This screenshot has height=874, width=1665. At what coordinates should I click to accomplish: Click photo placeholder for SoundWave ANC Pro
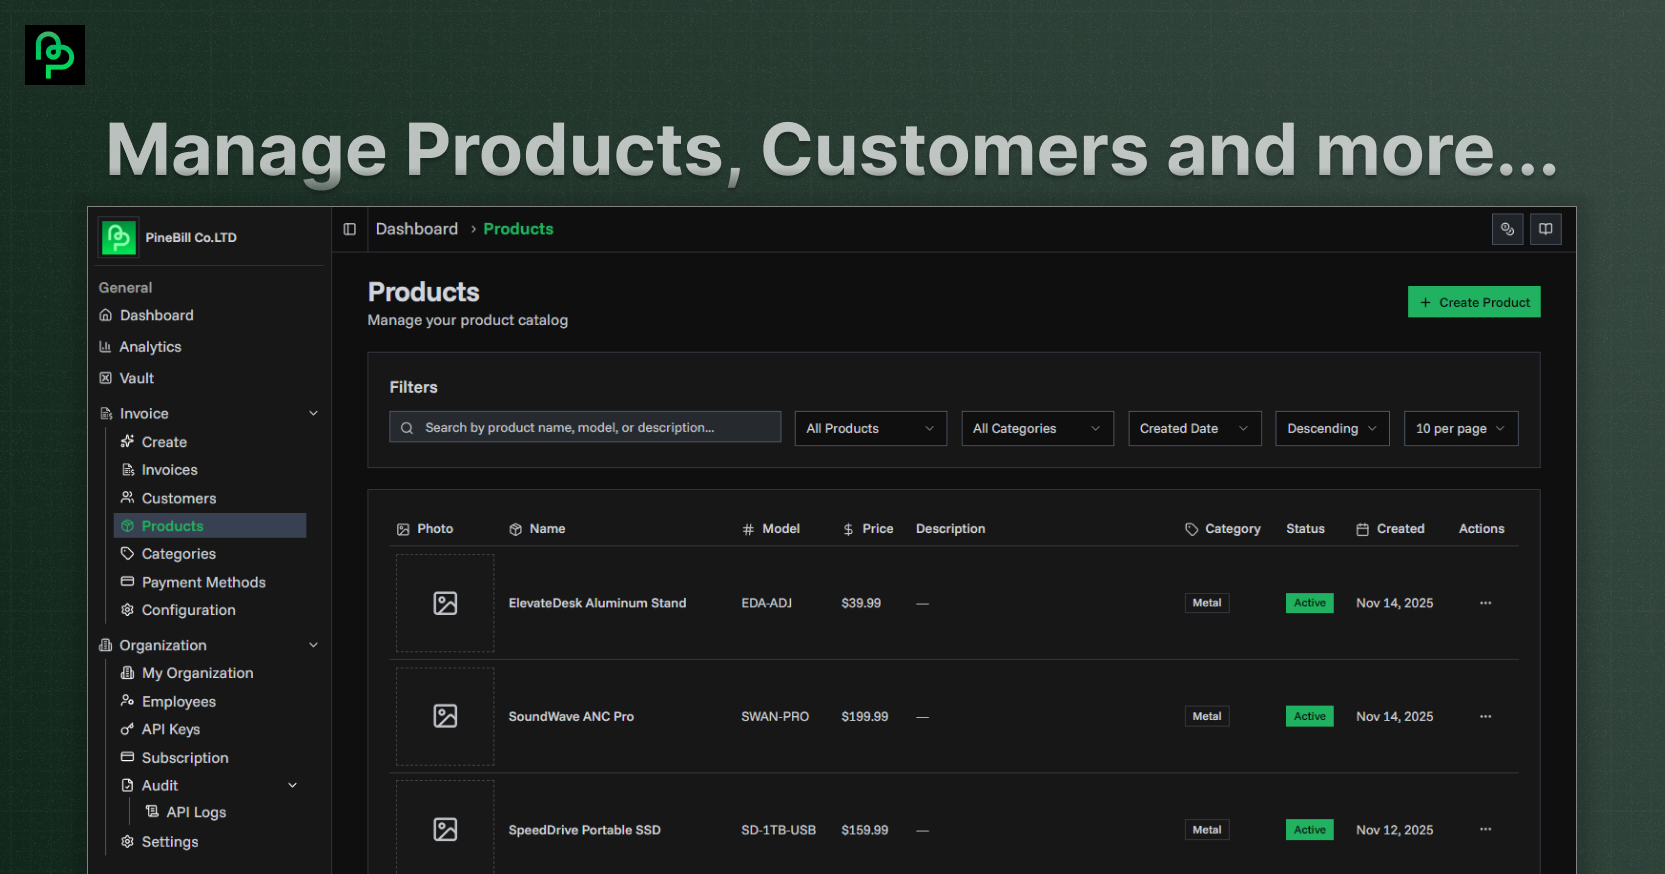(445, 716)
